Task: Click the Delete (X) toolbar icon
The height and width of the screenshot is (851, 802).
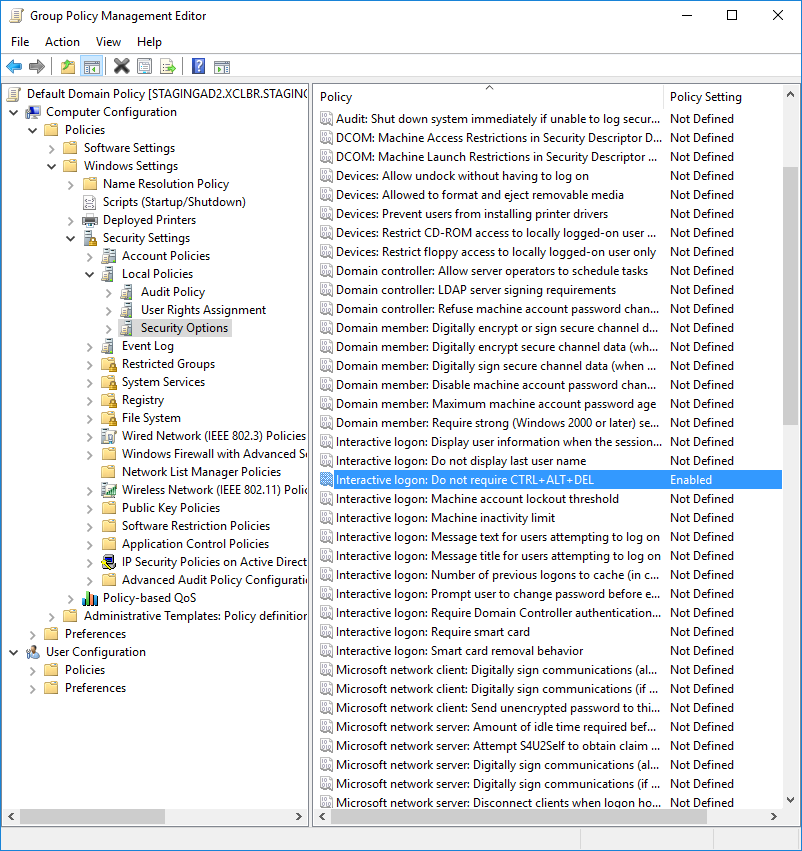Action: (121, 67)
